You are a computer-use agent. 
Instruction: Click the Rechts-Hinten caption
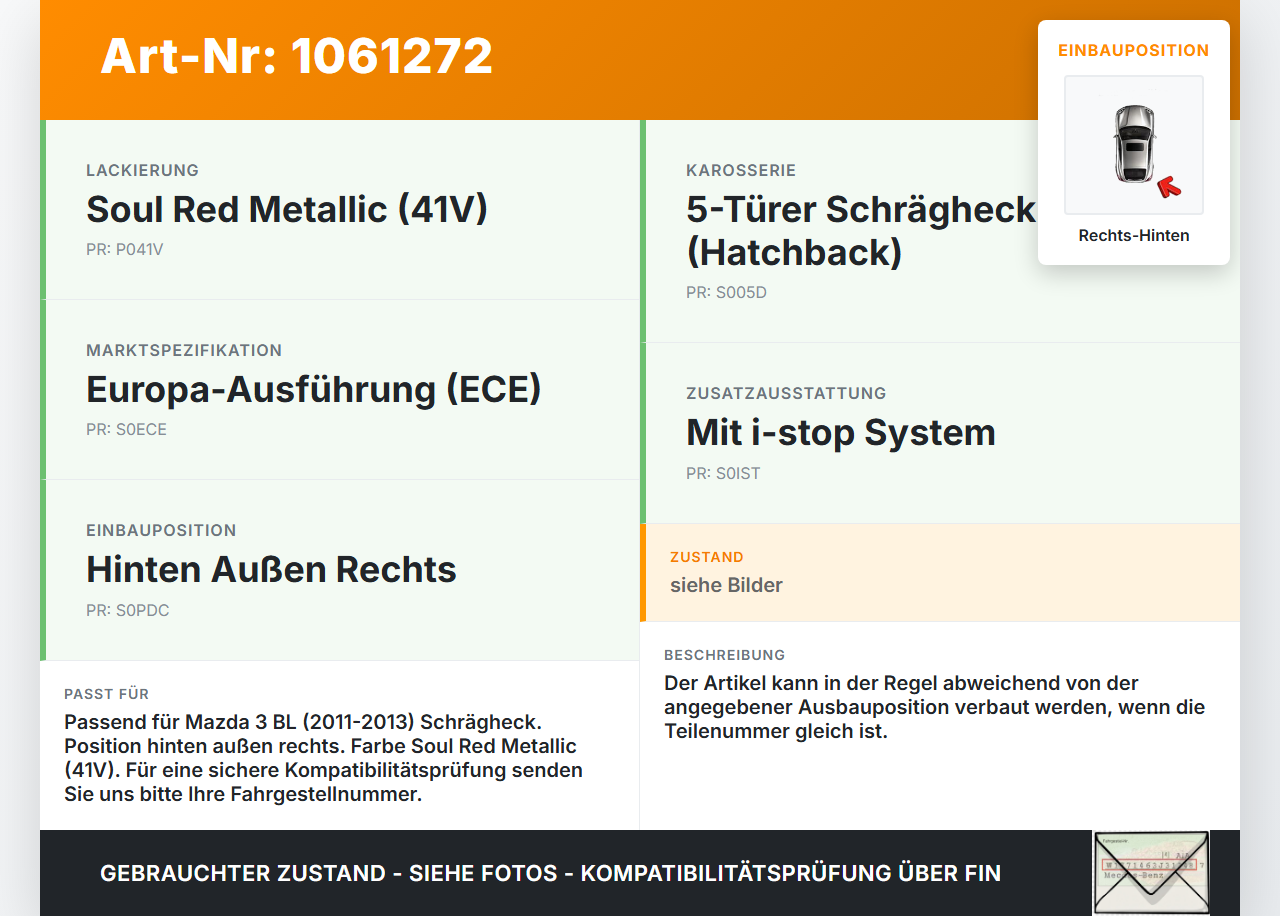pyautogui.click(x=1134, y=236)
